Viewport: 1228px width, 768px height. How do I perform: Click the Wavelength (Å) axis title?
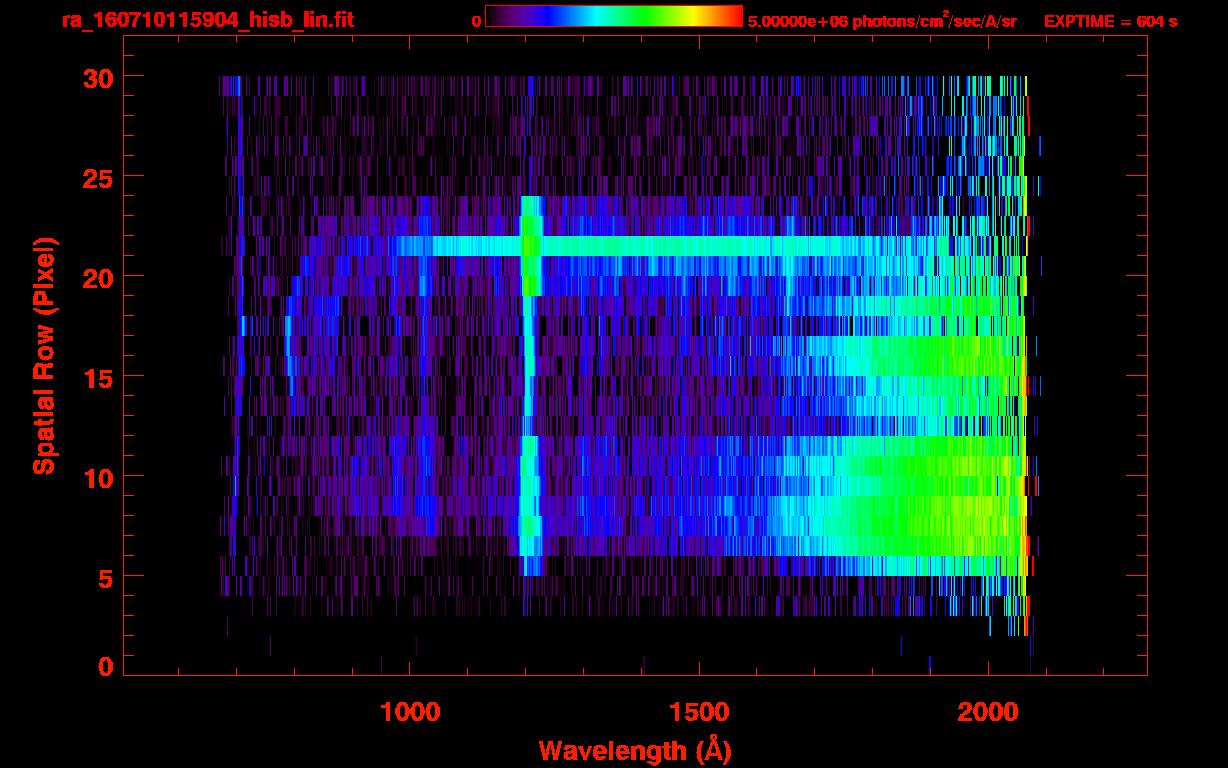pos(635,750)
